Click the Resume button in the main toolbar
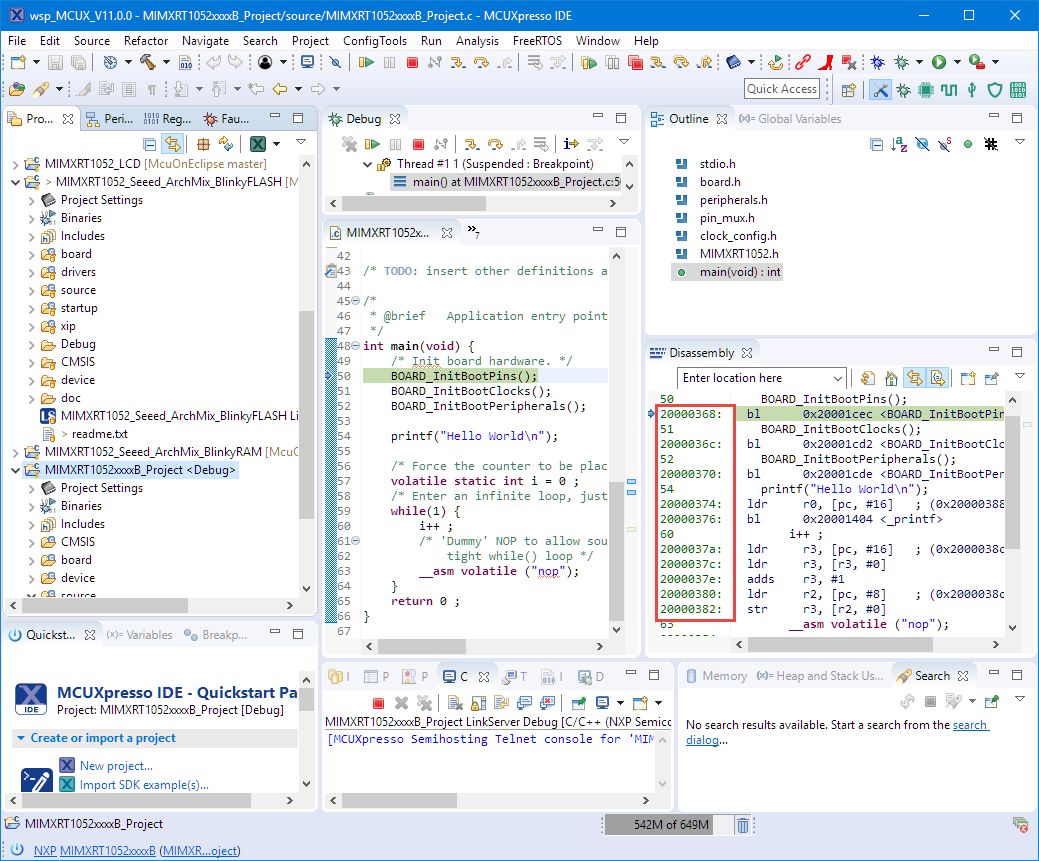Image resolution: width=1039 pixels, height=861 pixels. click(x=367, y=62)
